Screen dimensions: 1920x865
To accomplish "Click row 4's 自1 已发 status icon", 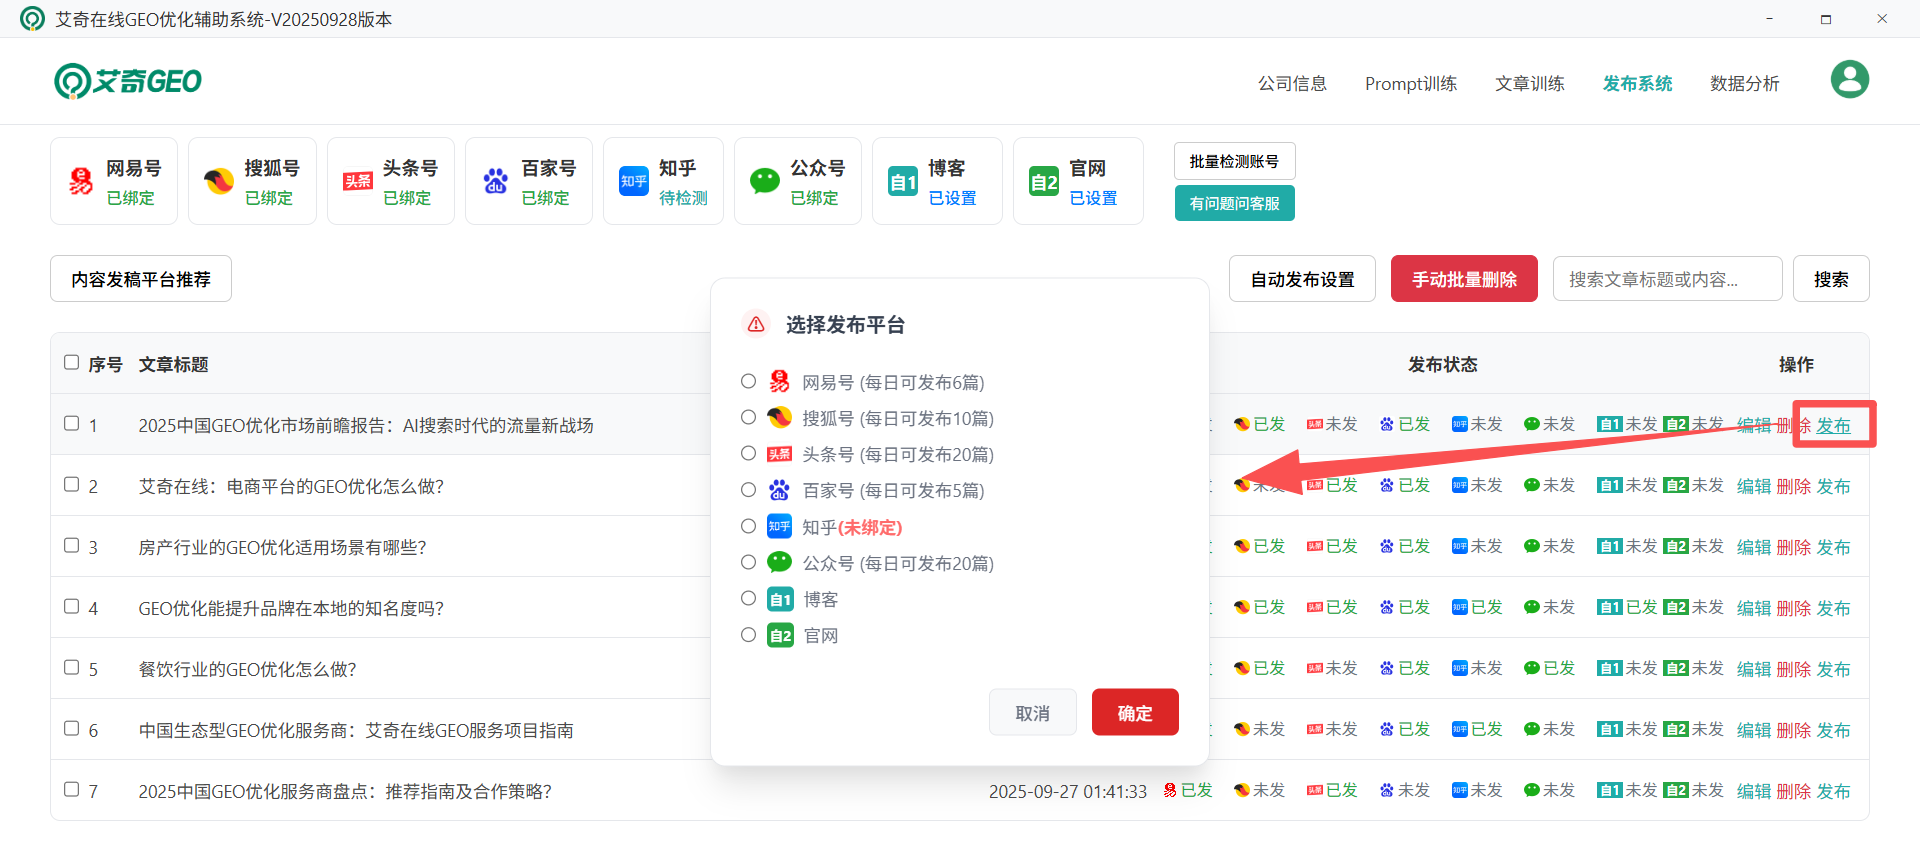I will click(x=1609, y=607).
